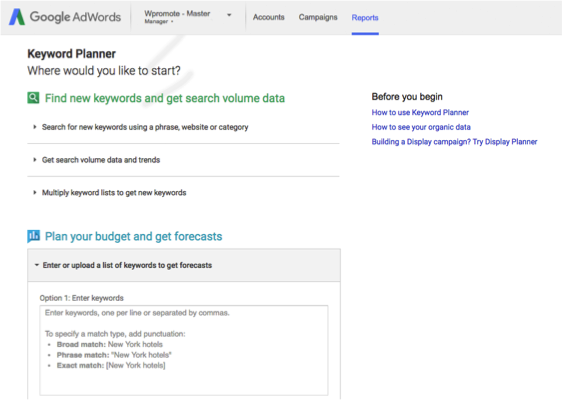Click the blue chart budget forecasts icon
The height and width of the screenshot is (400, 562).
[x=33, y=236]
